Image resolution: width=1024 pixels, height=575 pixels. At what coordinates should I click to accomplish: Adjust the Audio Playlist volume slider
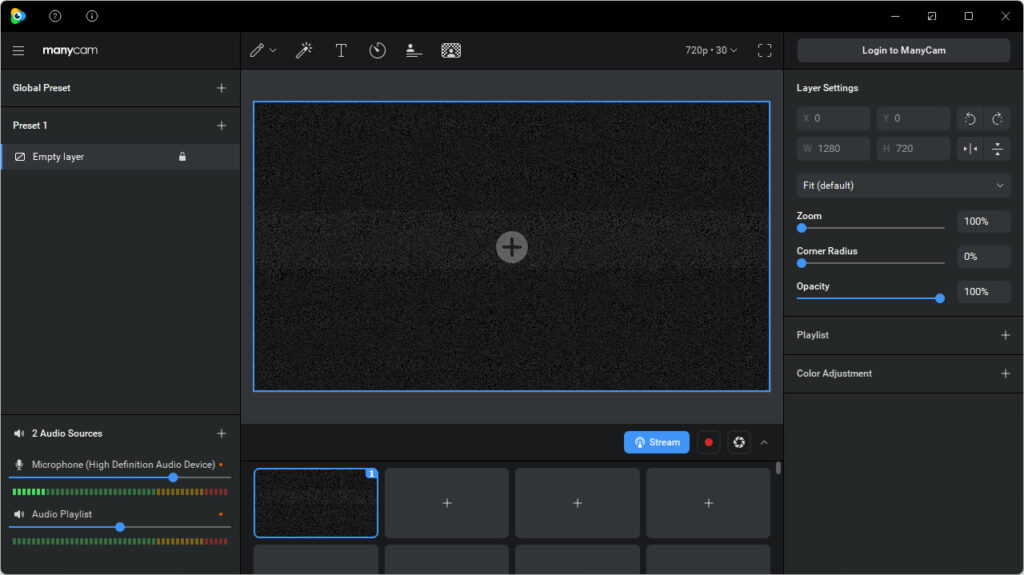pos(120,527)
